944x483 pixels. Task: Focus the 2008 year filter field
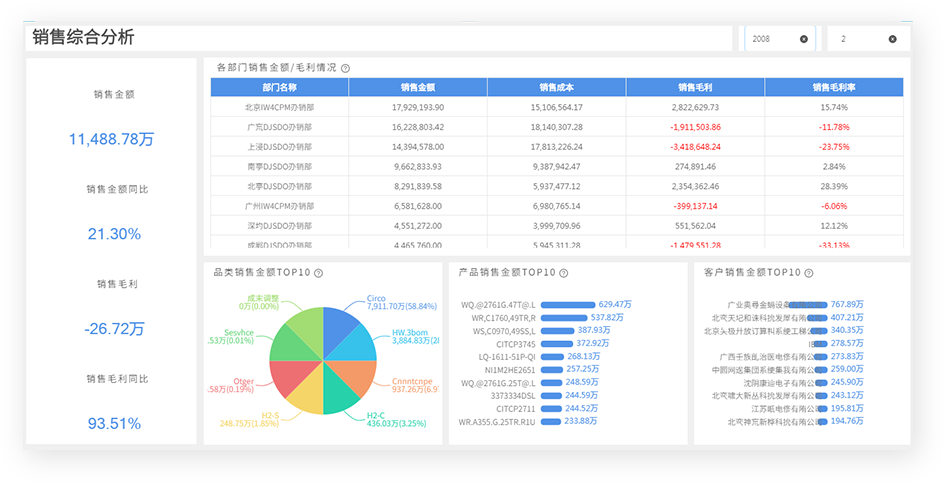[x=780, y=39]
